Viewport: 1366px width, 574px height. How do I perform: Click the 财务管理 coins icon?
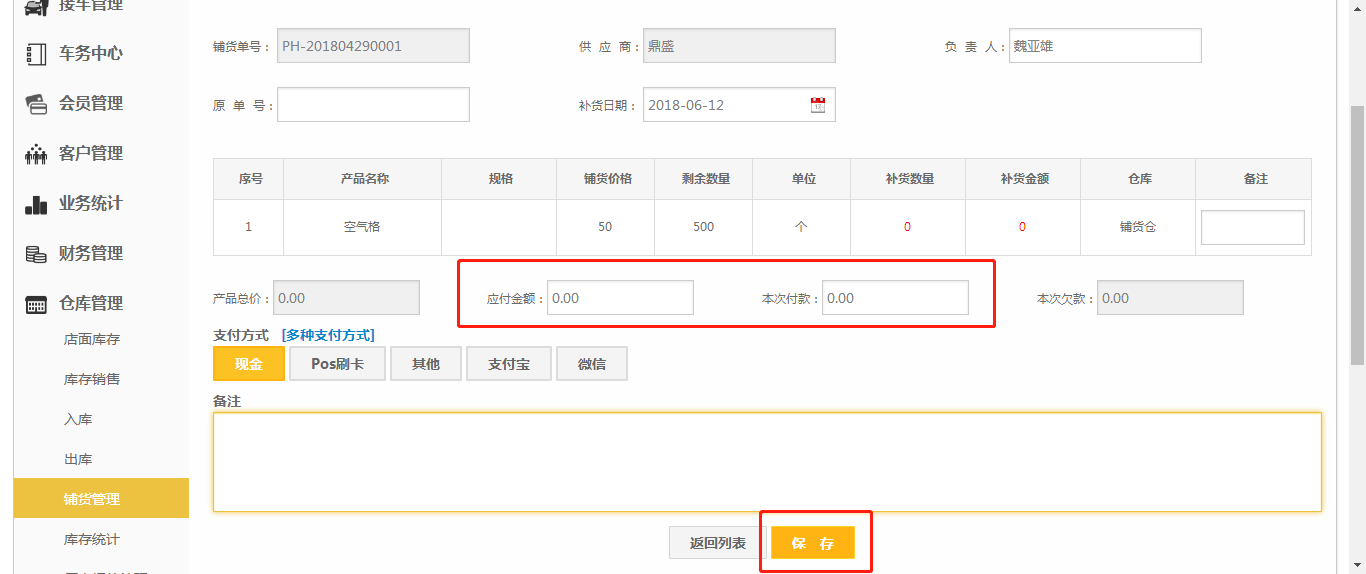tap(36, 254)
